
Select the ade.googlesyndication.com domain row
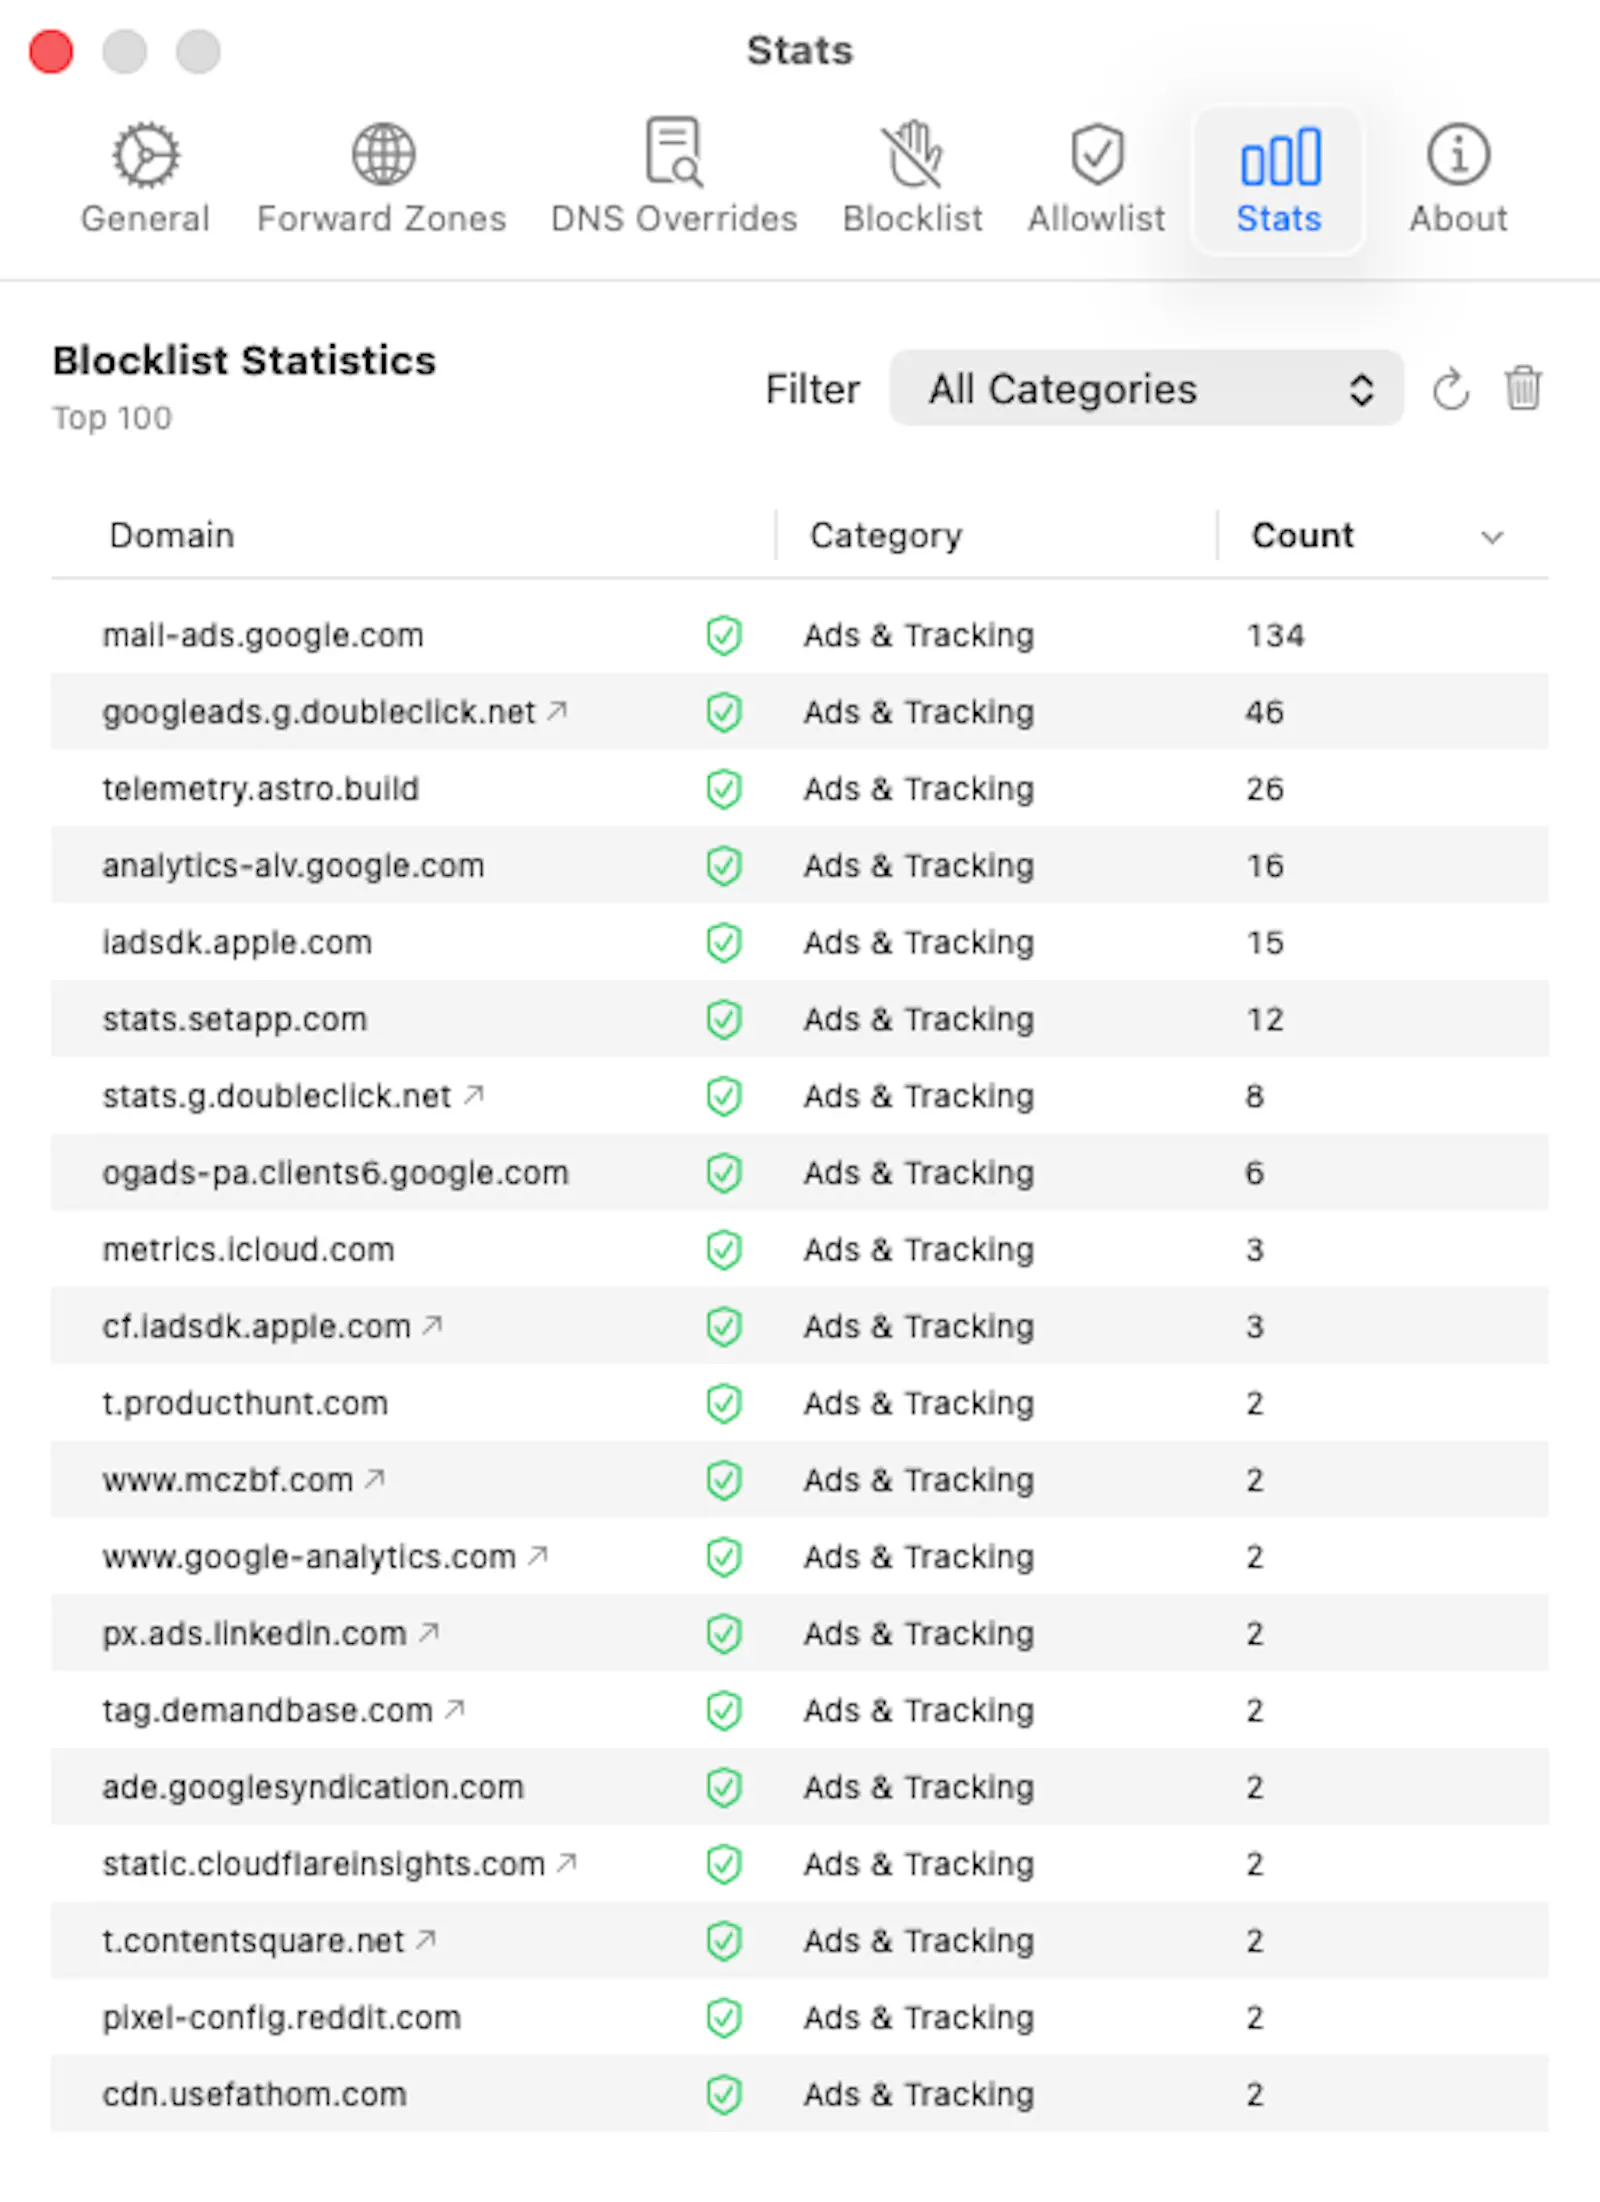point(800,1787)
